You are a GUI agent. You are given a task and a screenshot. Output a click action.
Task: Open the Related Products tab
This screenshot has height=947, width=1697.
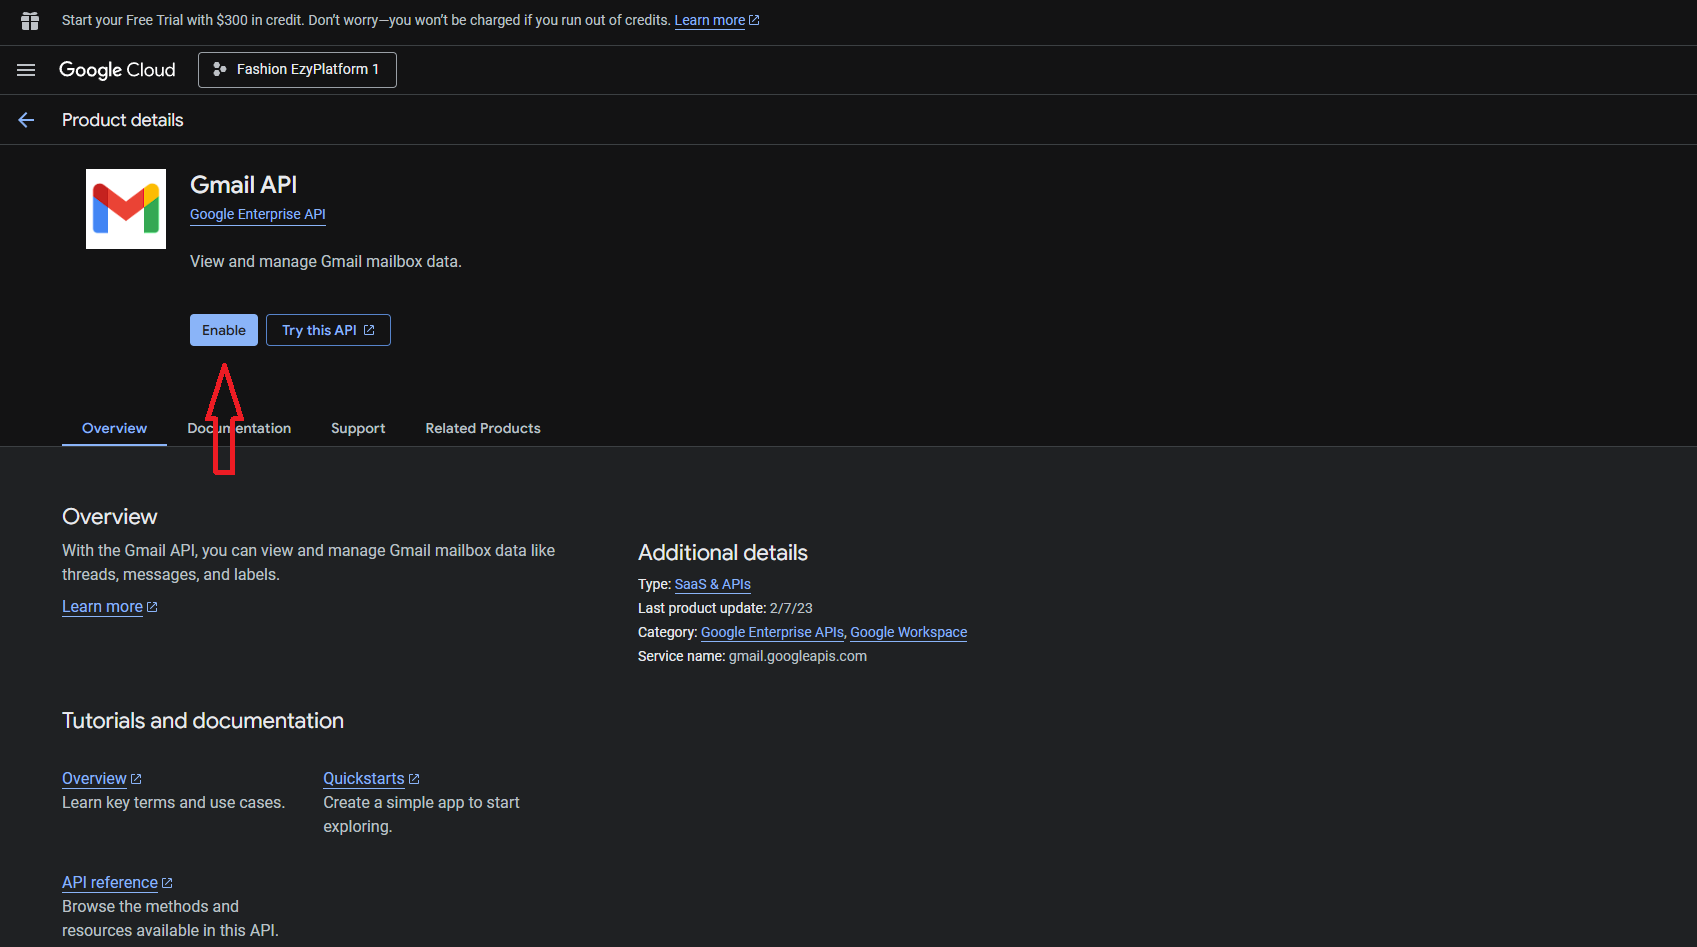coord(483,428)
